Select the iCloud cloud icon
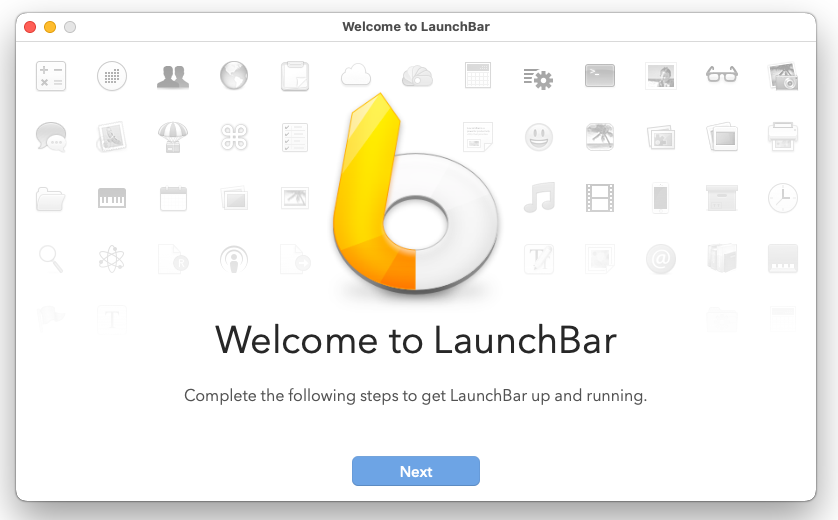Image resolution: width=838 pixels, height=520 pixels. [356, 75]
